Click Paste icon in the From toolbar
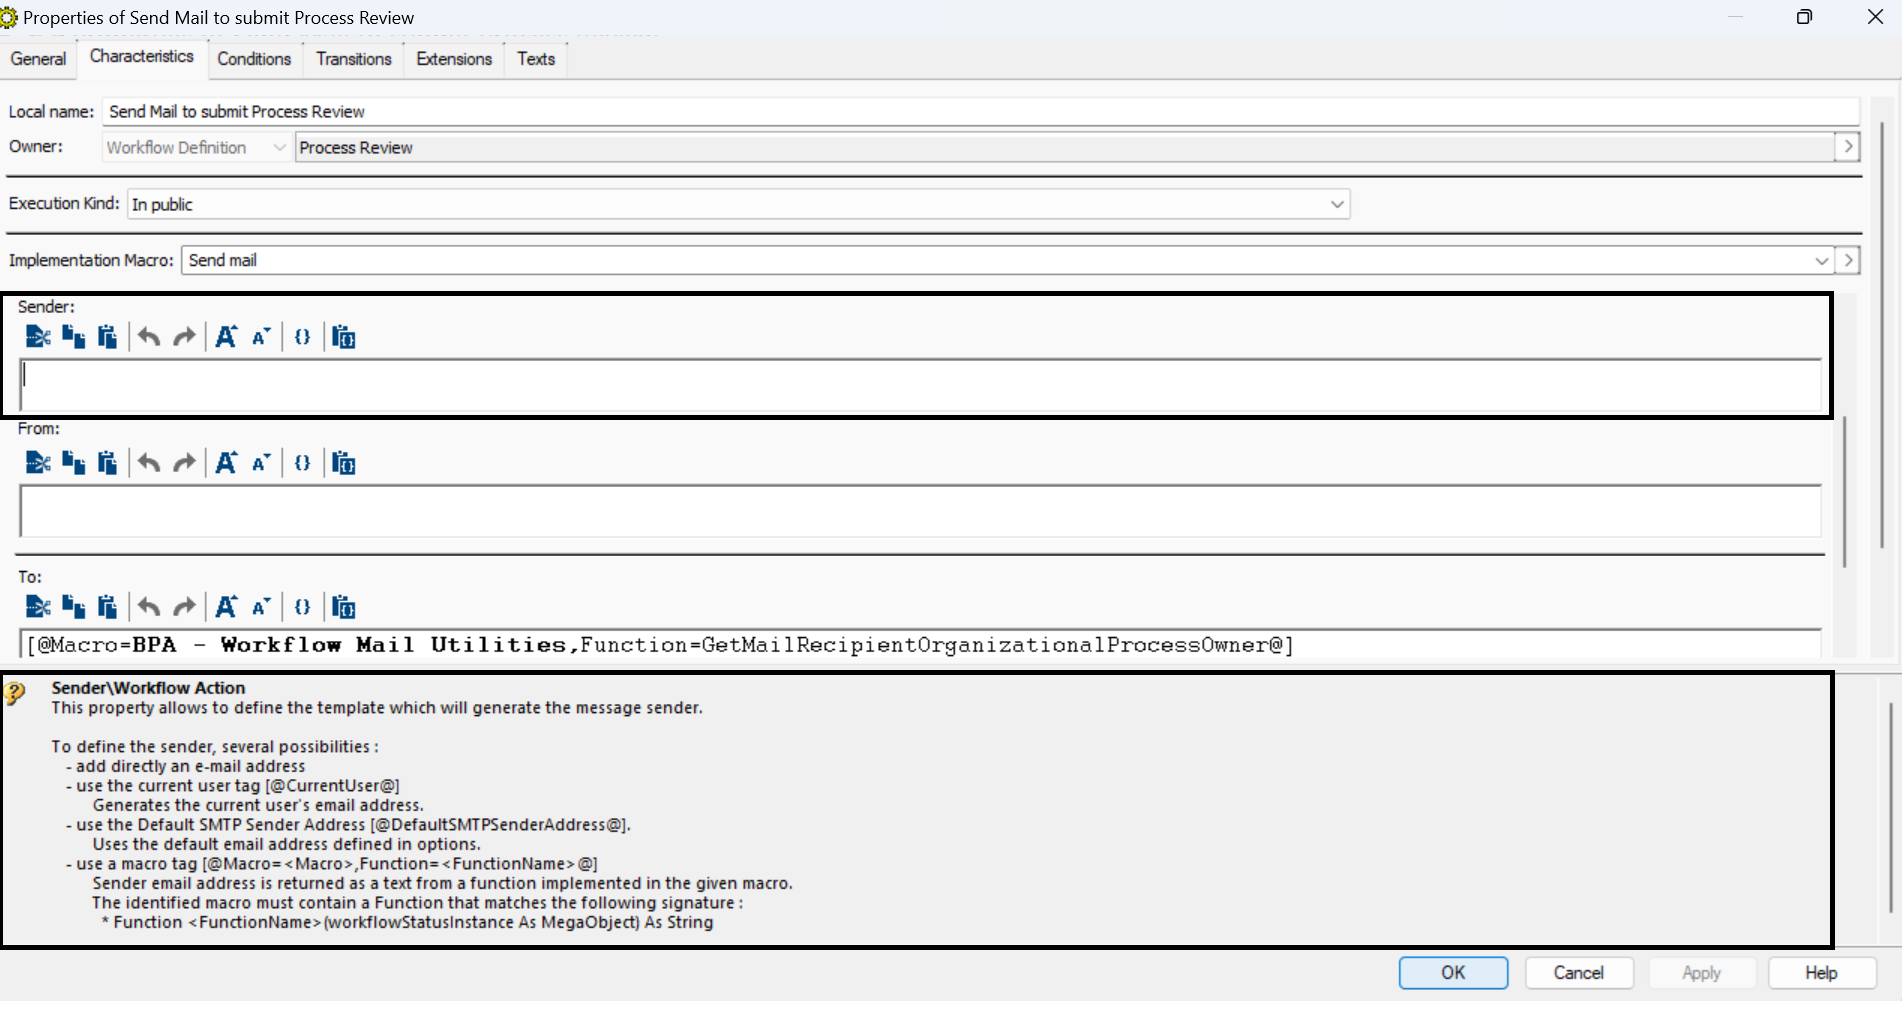Screen dimensions: 1902x1010 107,463
